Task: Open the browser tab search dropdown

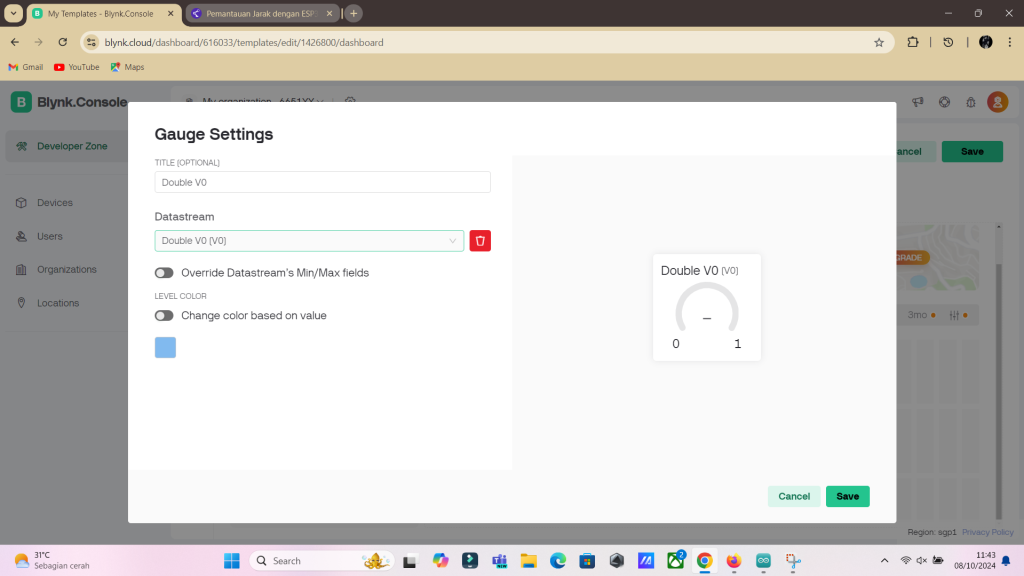Action: click(x=13, y=13)
